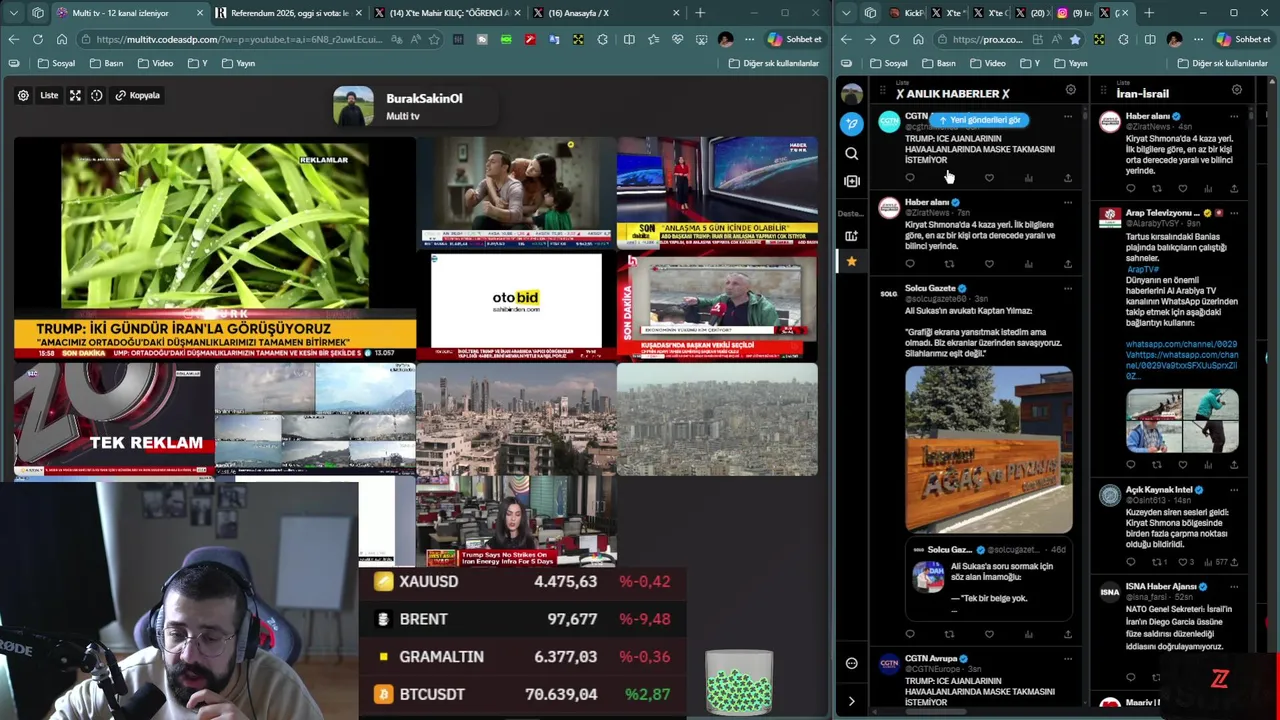This screenshot has width=1280, height=720.
Task: Share the CGTN Trump ICE post
Action: point(1068,178)
